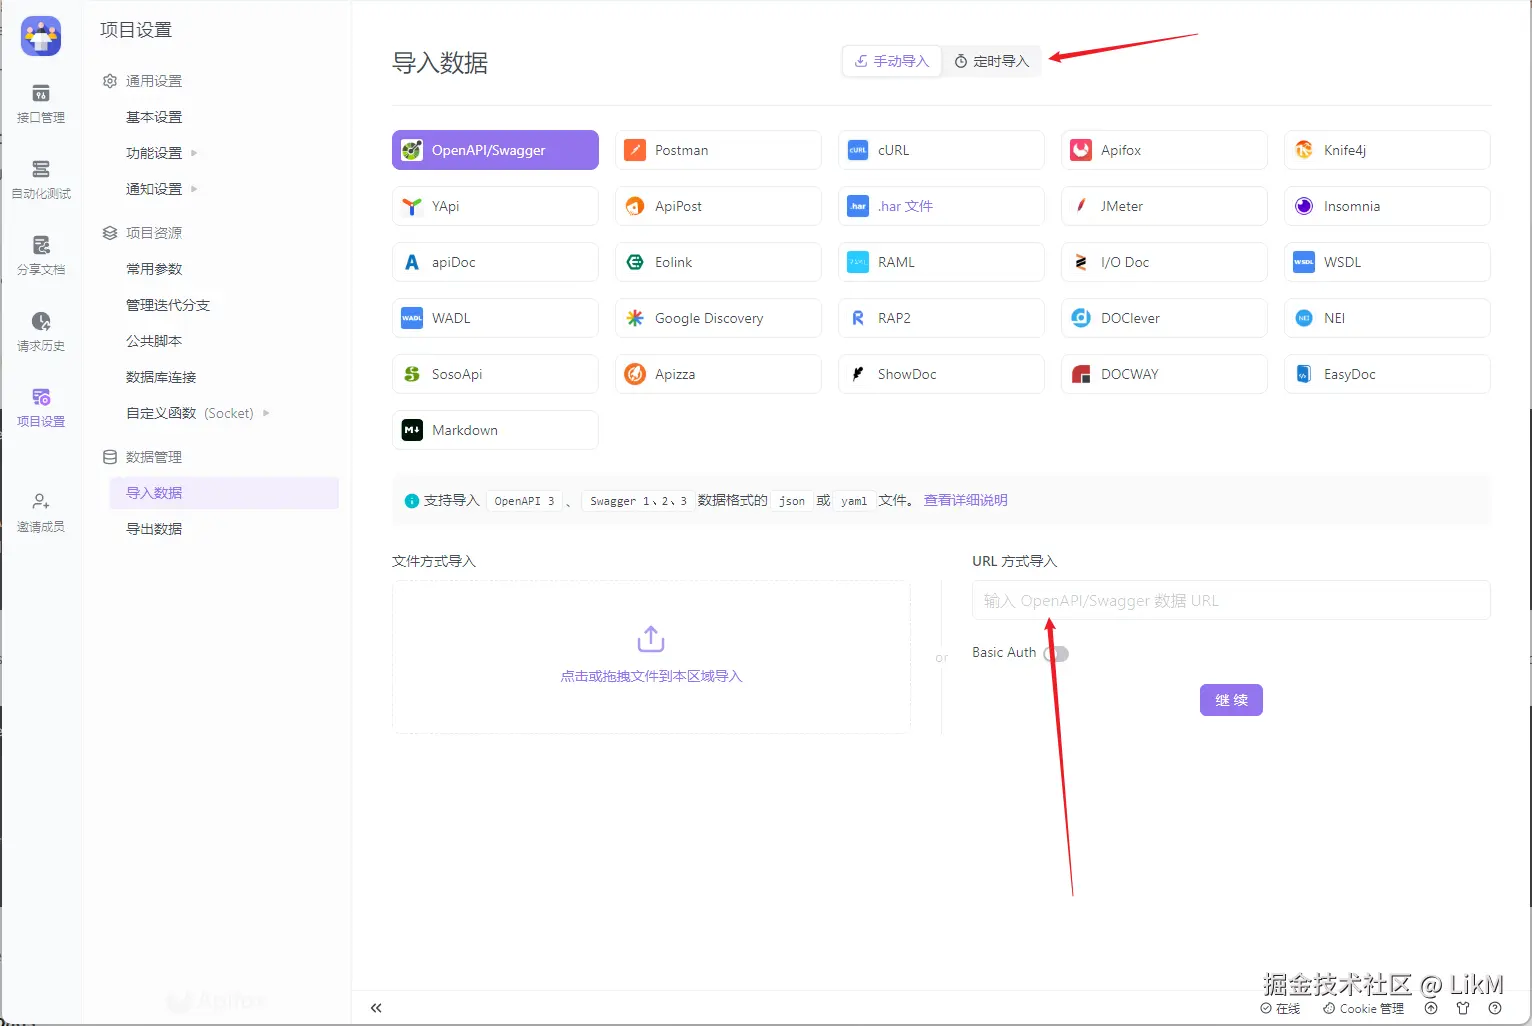
Task: Open 基本设置 settings page
Action: point(154,117)
